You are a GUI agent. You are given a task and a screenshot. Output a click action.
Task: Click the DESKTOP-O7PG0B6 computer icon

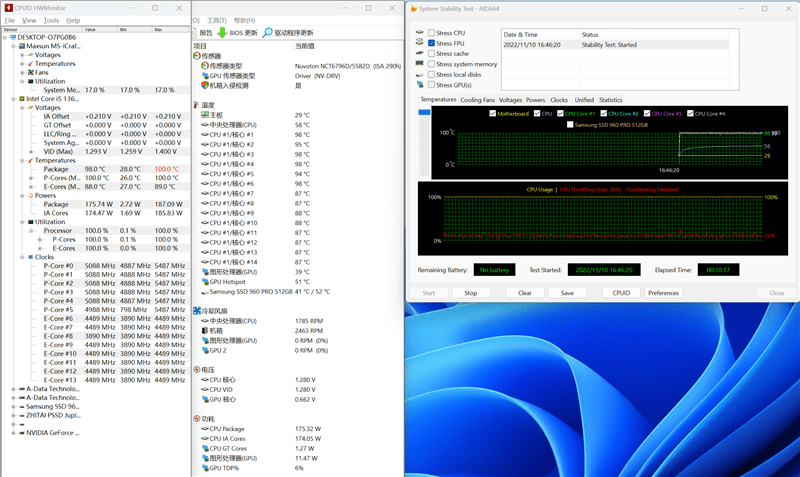click(13, 37)
